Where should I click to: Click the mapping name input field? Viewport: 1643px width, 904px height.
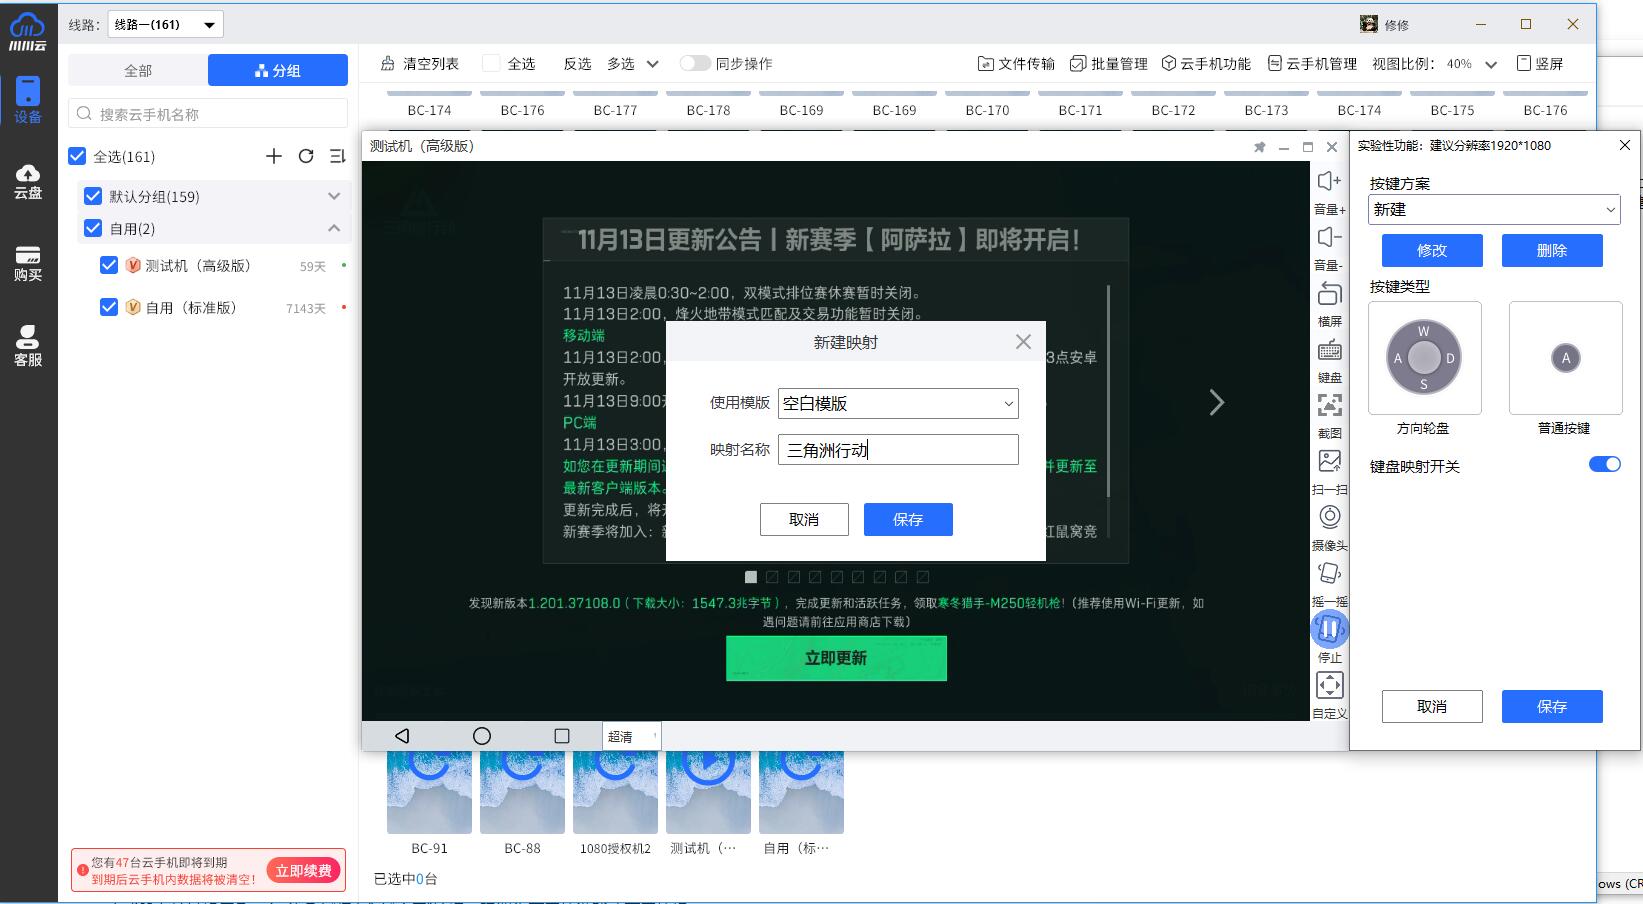pyautogui.click(x=897, y=450)
